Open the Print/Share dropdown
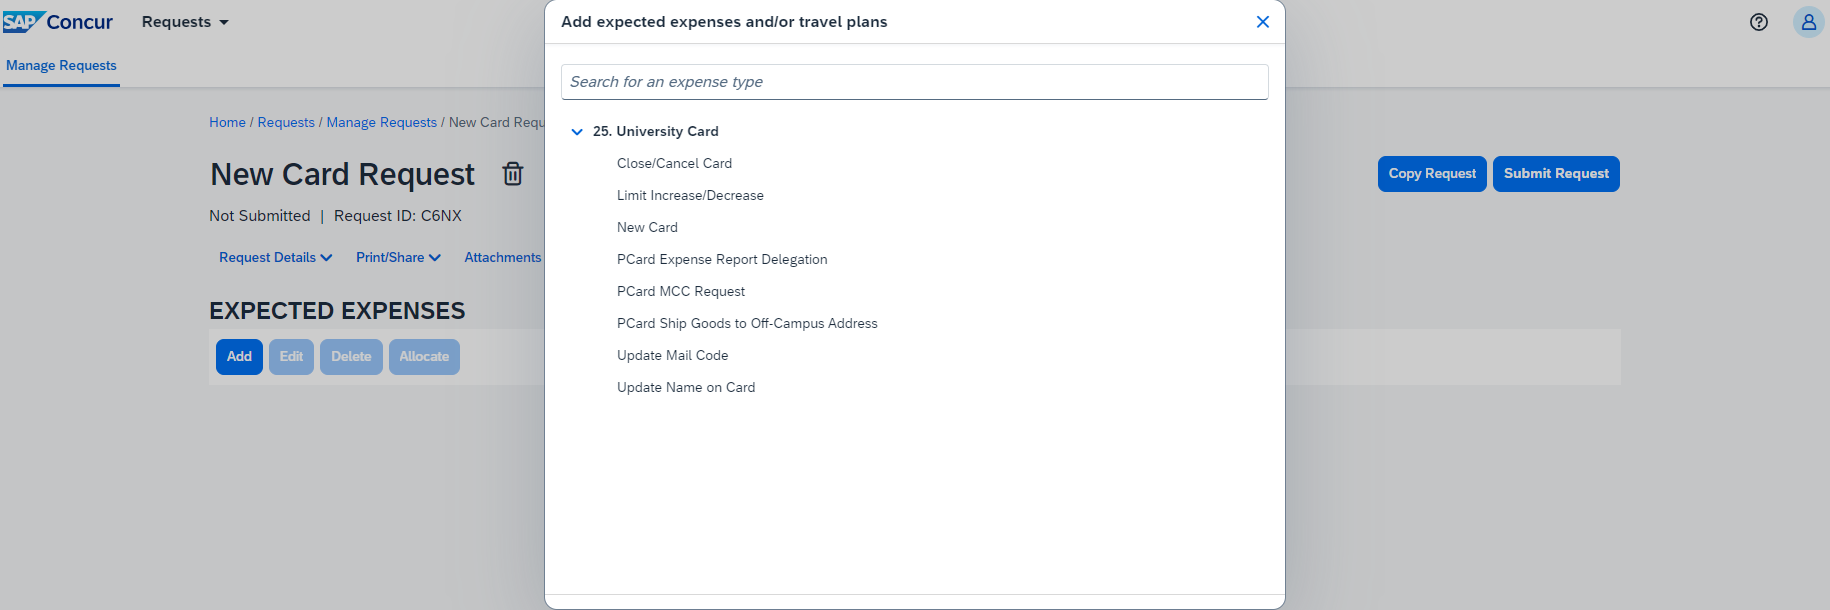The image size is (1830, 610). tap(398, 257)
